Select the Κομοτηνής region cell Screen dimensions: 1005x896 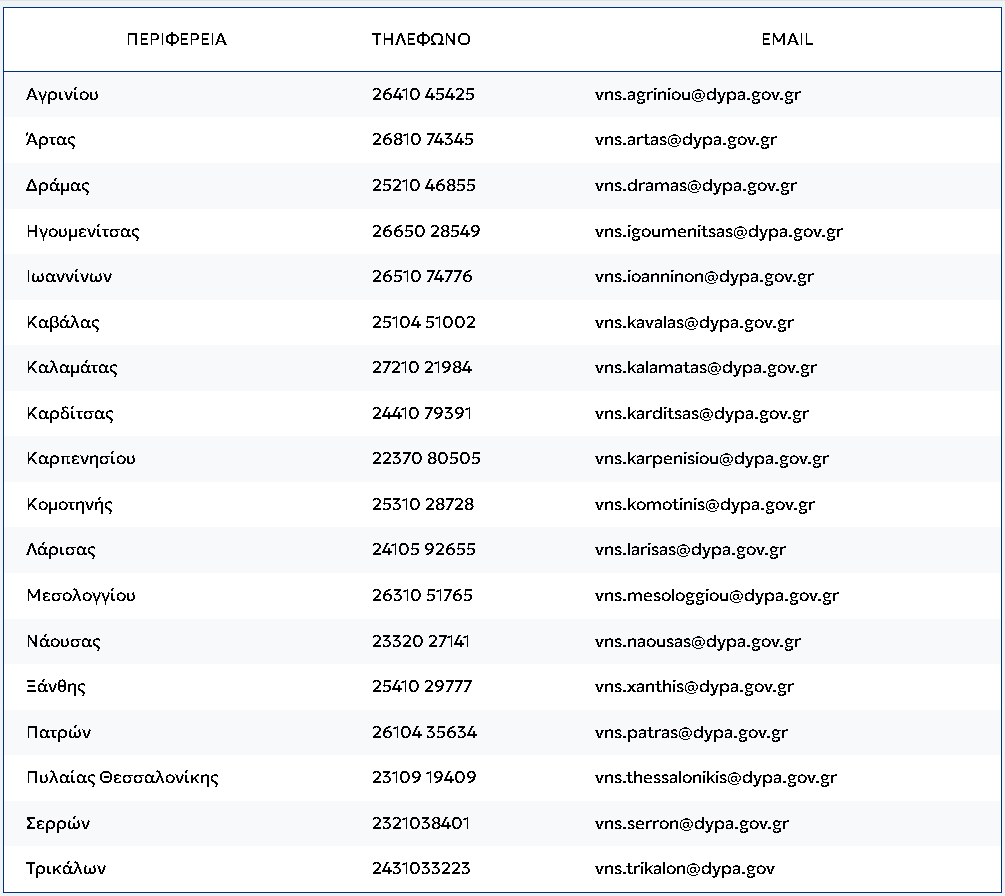(x=69, y=504)
